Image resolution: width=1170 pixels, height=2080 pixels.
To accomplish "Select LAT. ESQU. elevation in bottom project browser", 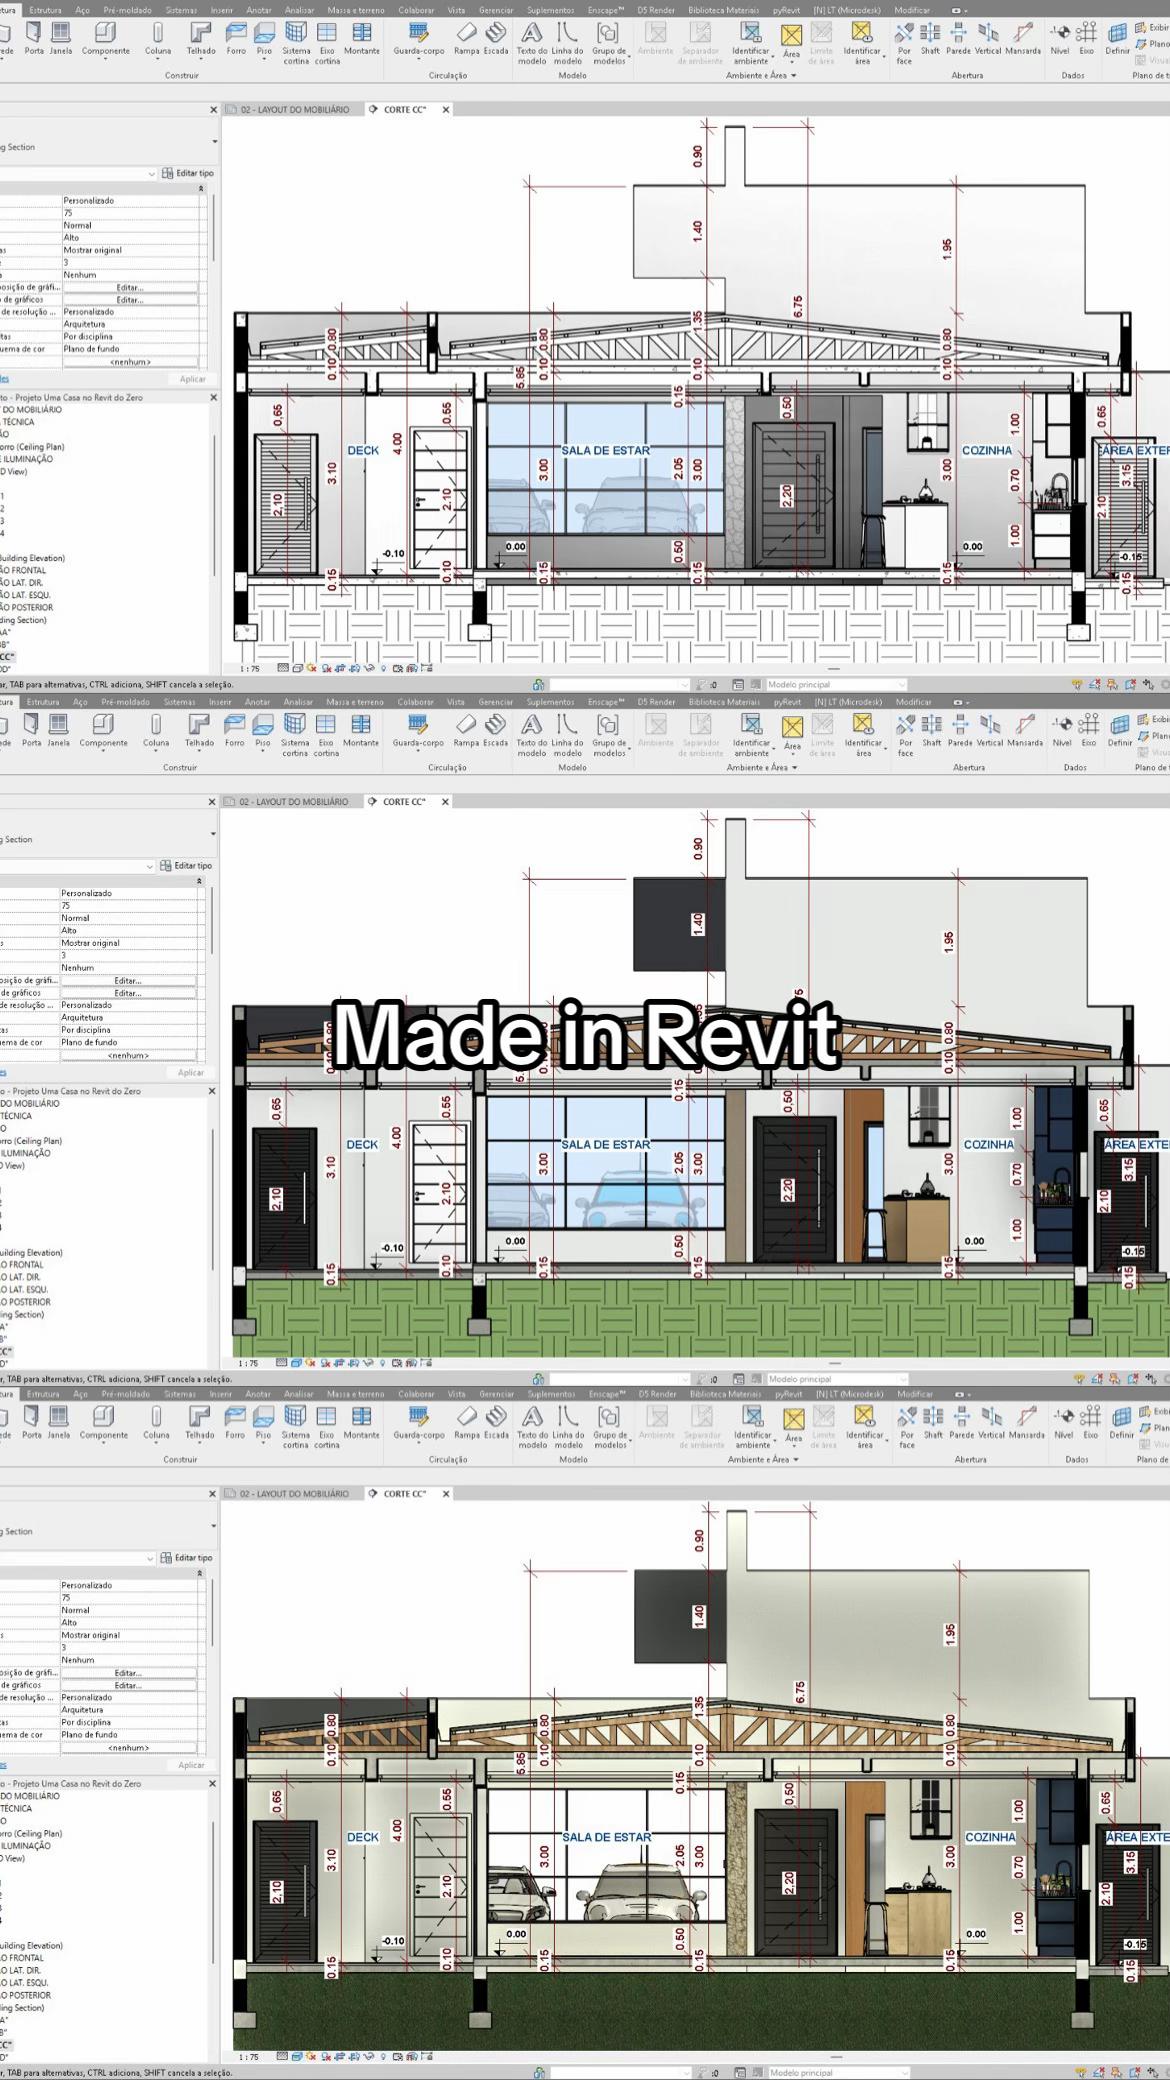I will pos(24,1982).
